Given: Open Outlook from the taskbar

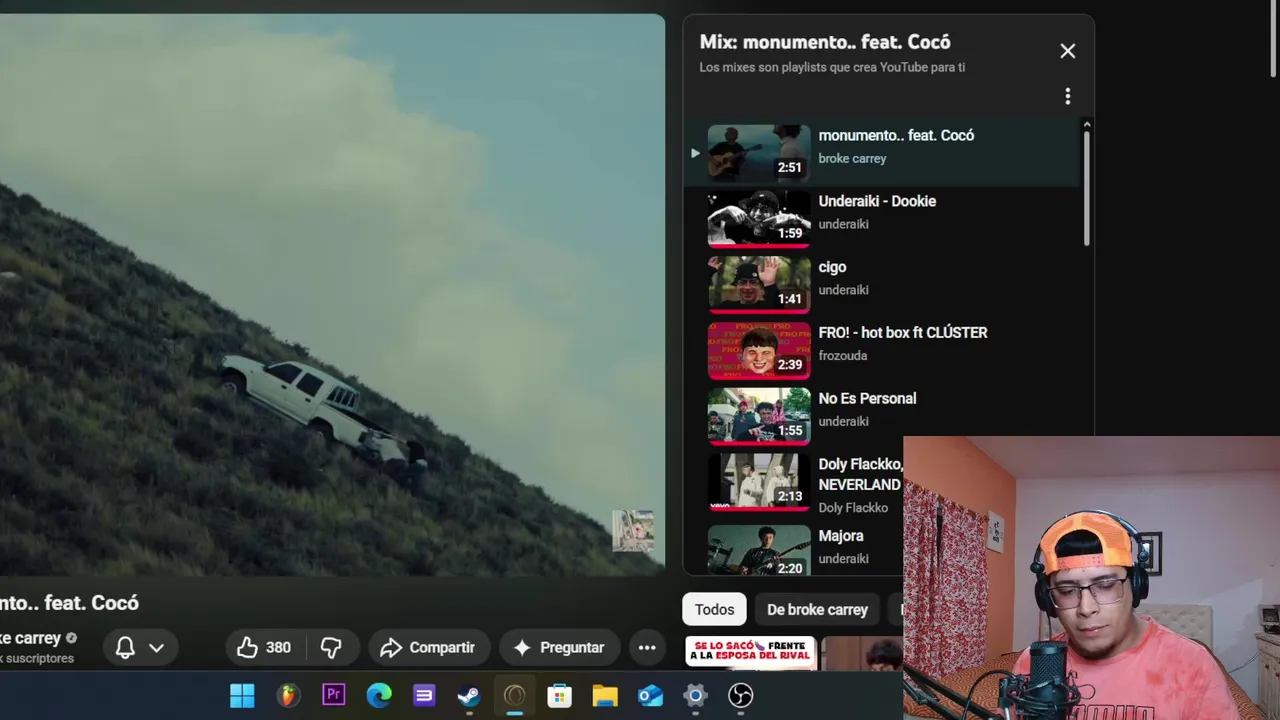Looking at the screenshot, I should [x=651, y=695].
